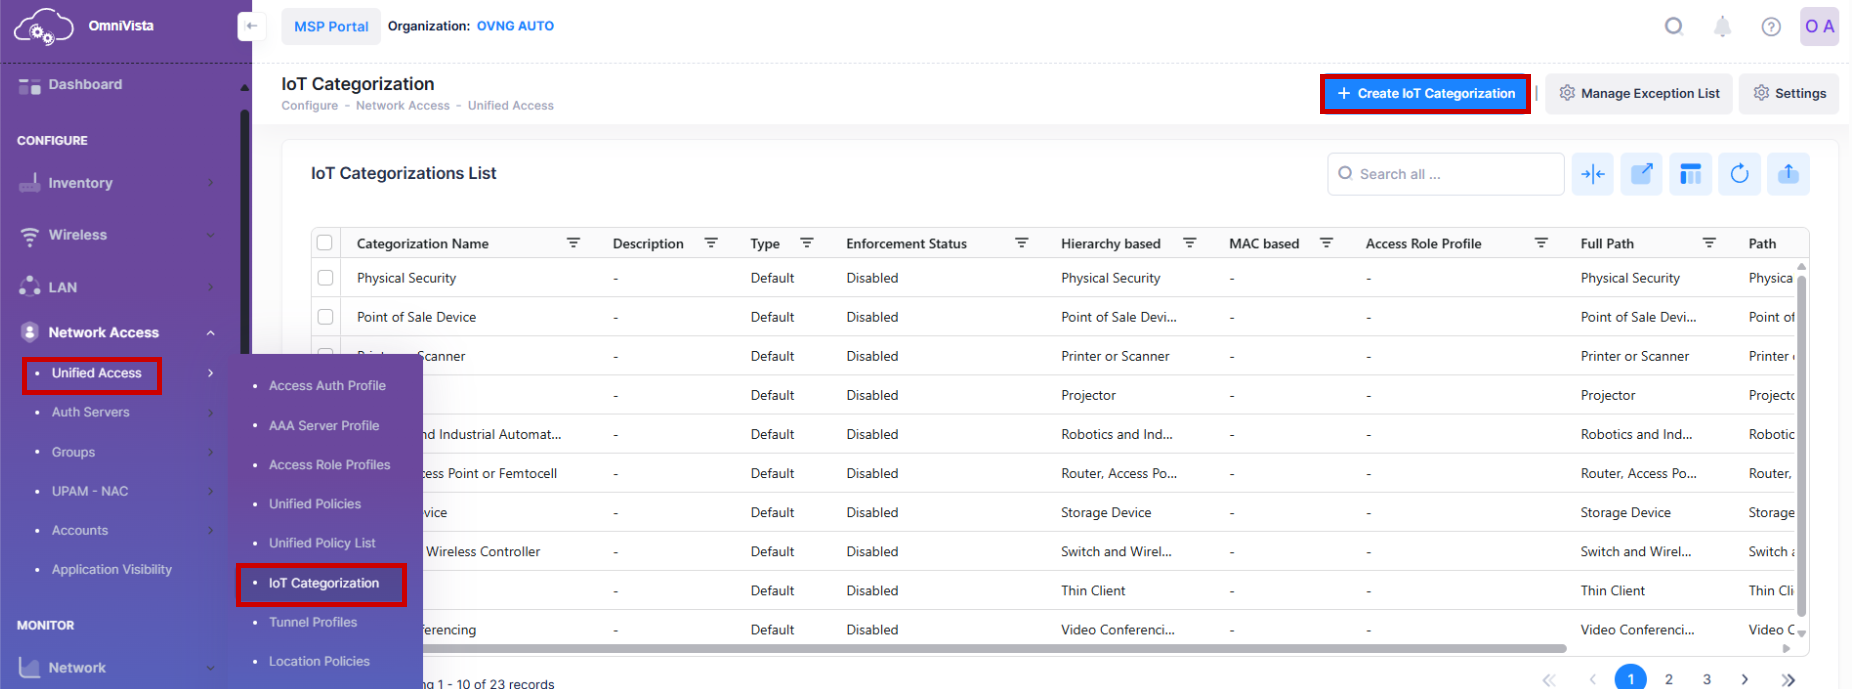The width and height of the screenshot is (1852, 689).
Task: Open the notifications bell
Action: 1722,27
